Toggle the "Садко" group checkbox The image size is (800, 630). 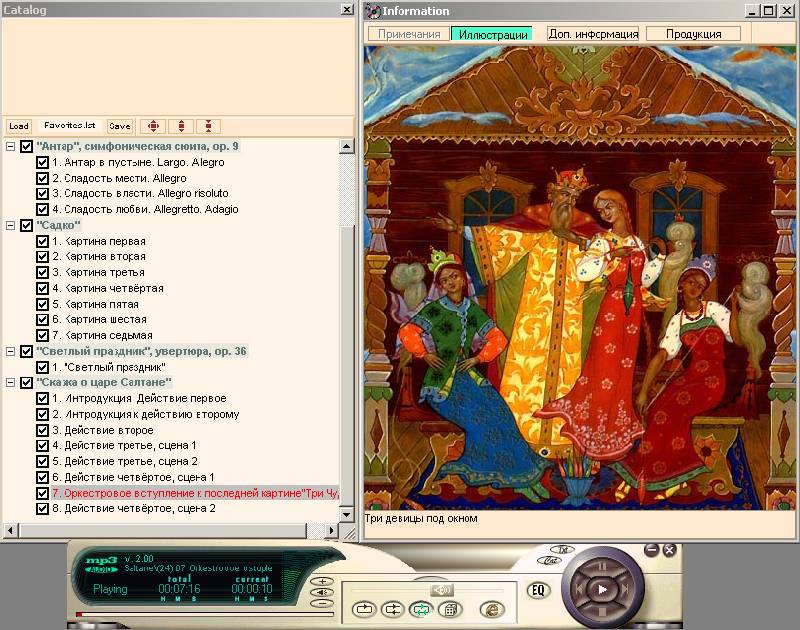click(x=27, y=225)
